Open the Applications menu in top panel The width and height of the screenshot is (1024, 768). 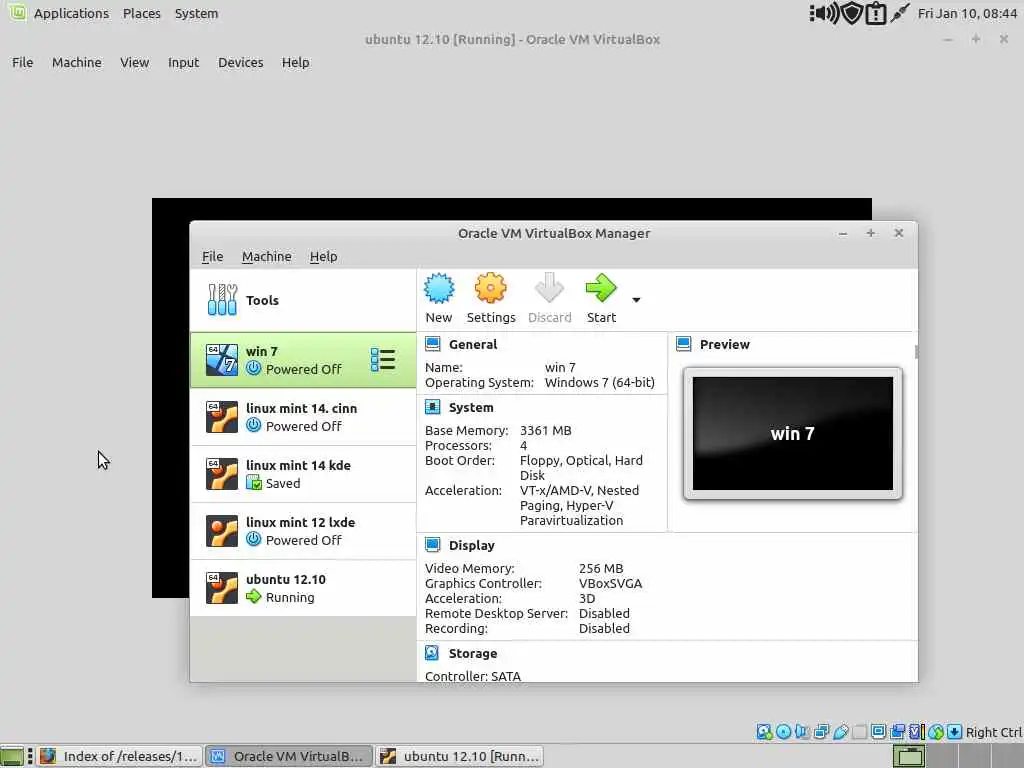point(71,14)
